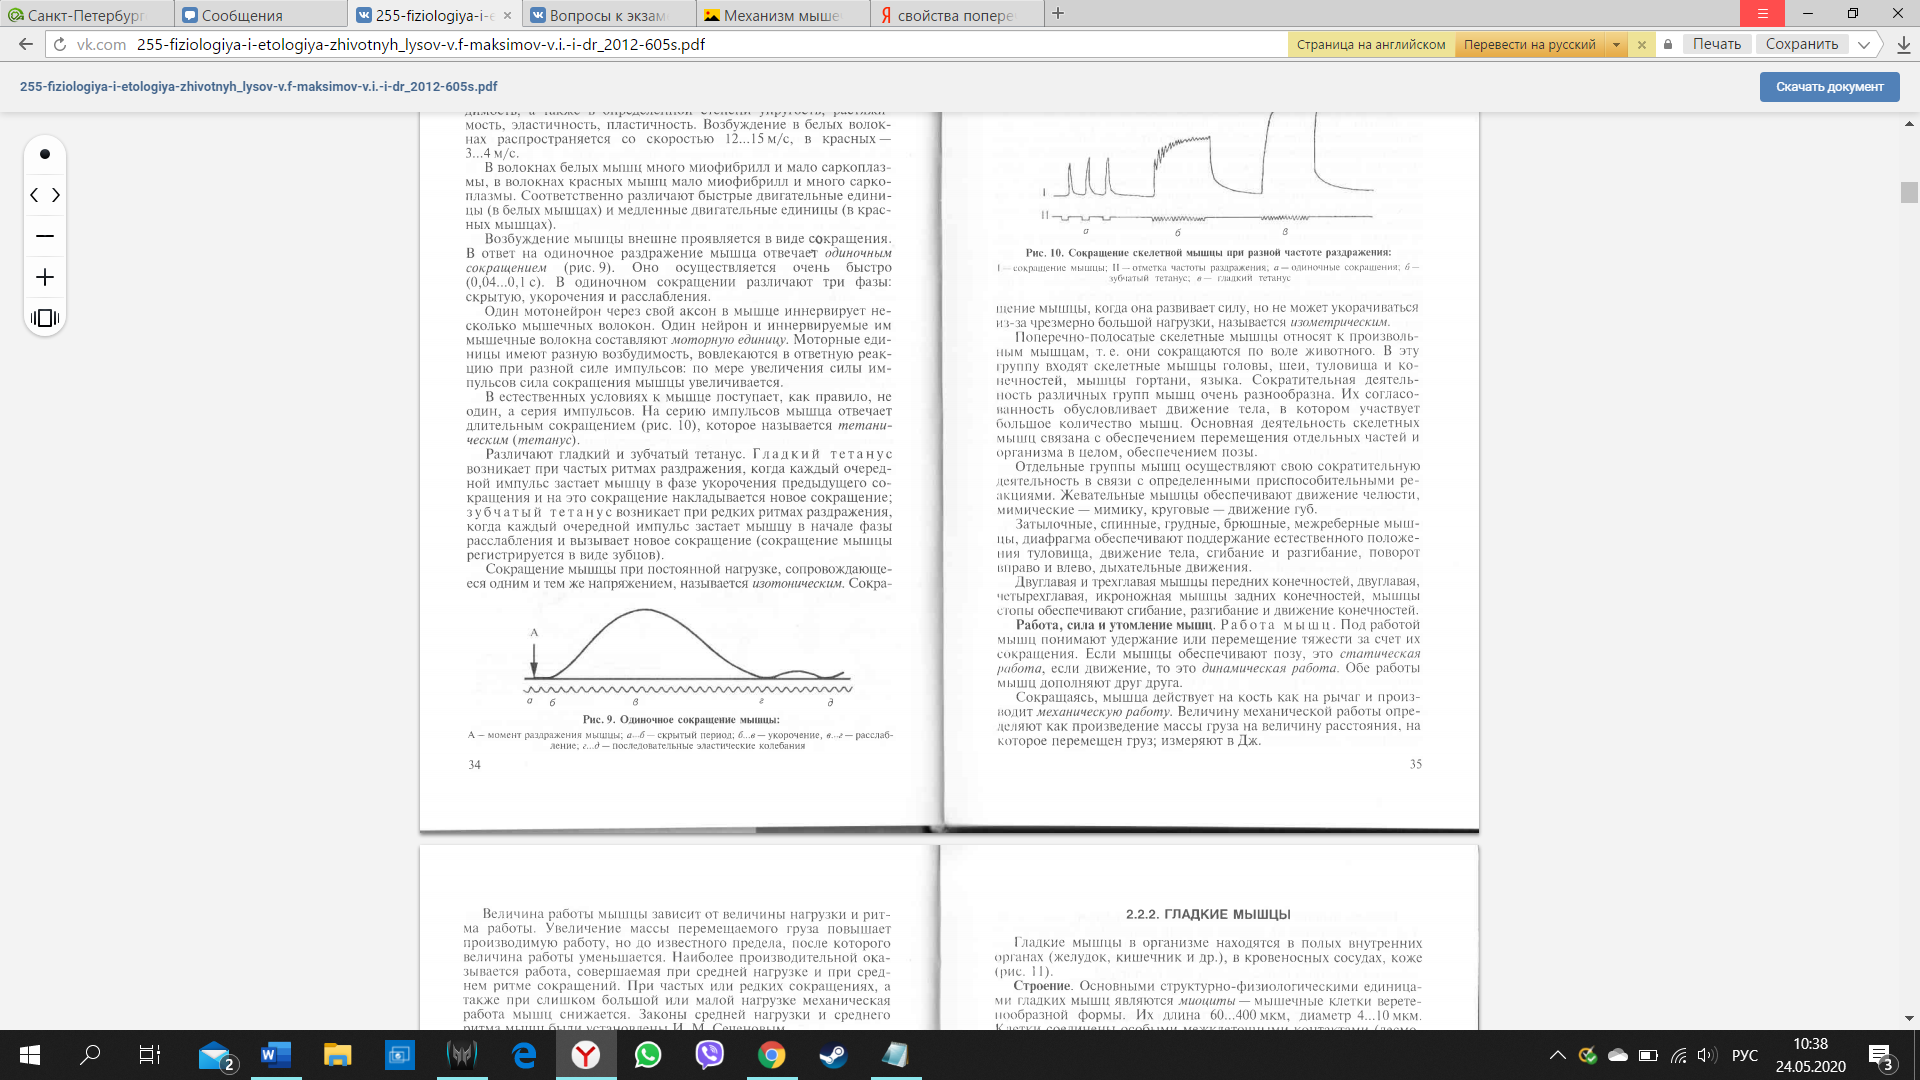
Task: Show hidden system tray icons chevron
Action: [1557, 1055]
